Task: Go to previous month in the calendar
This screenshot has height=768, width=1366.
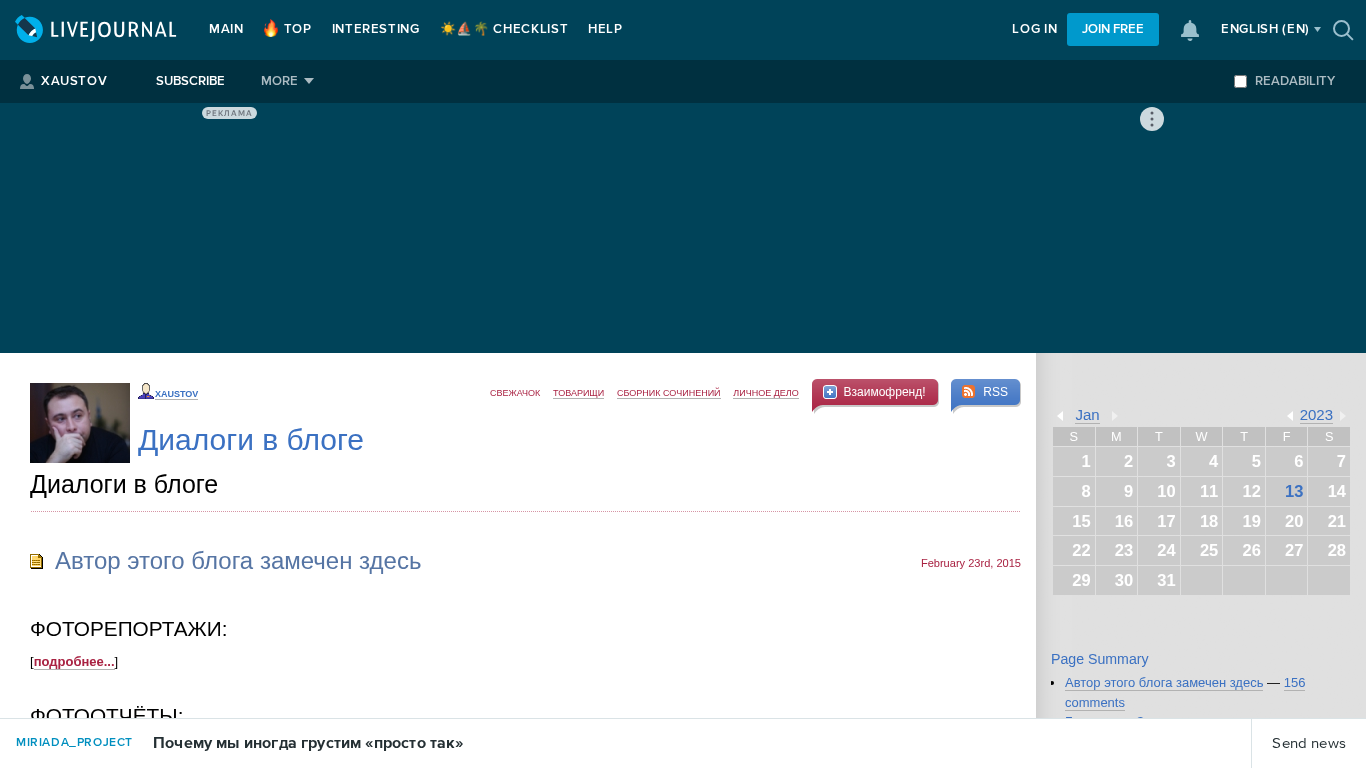Action: (x=1059, y=416)
